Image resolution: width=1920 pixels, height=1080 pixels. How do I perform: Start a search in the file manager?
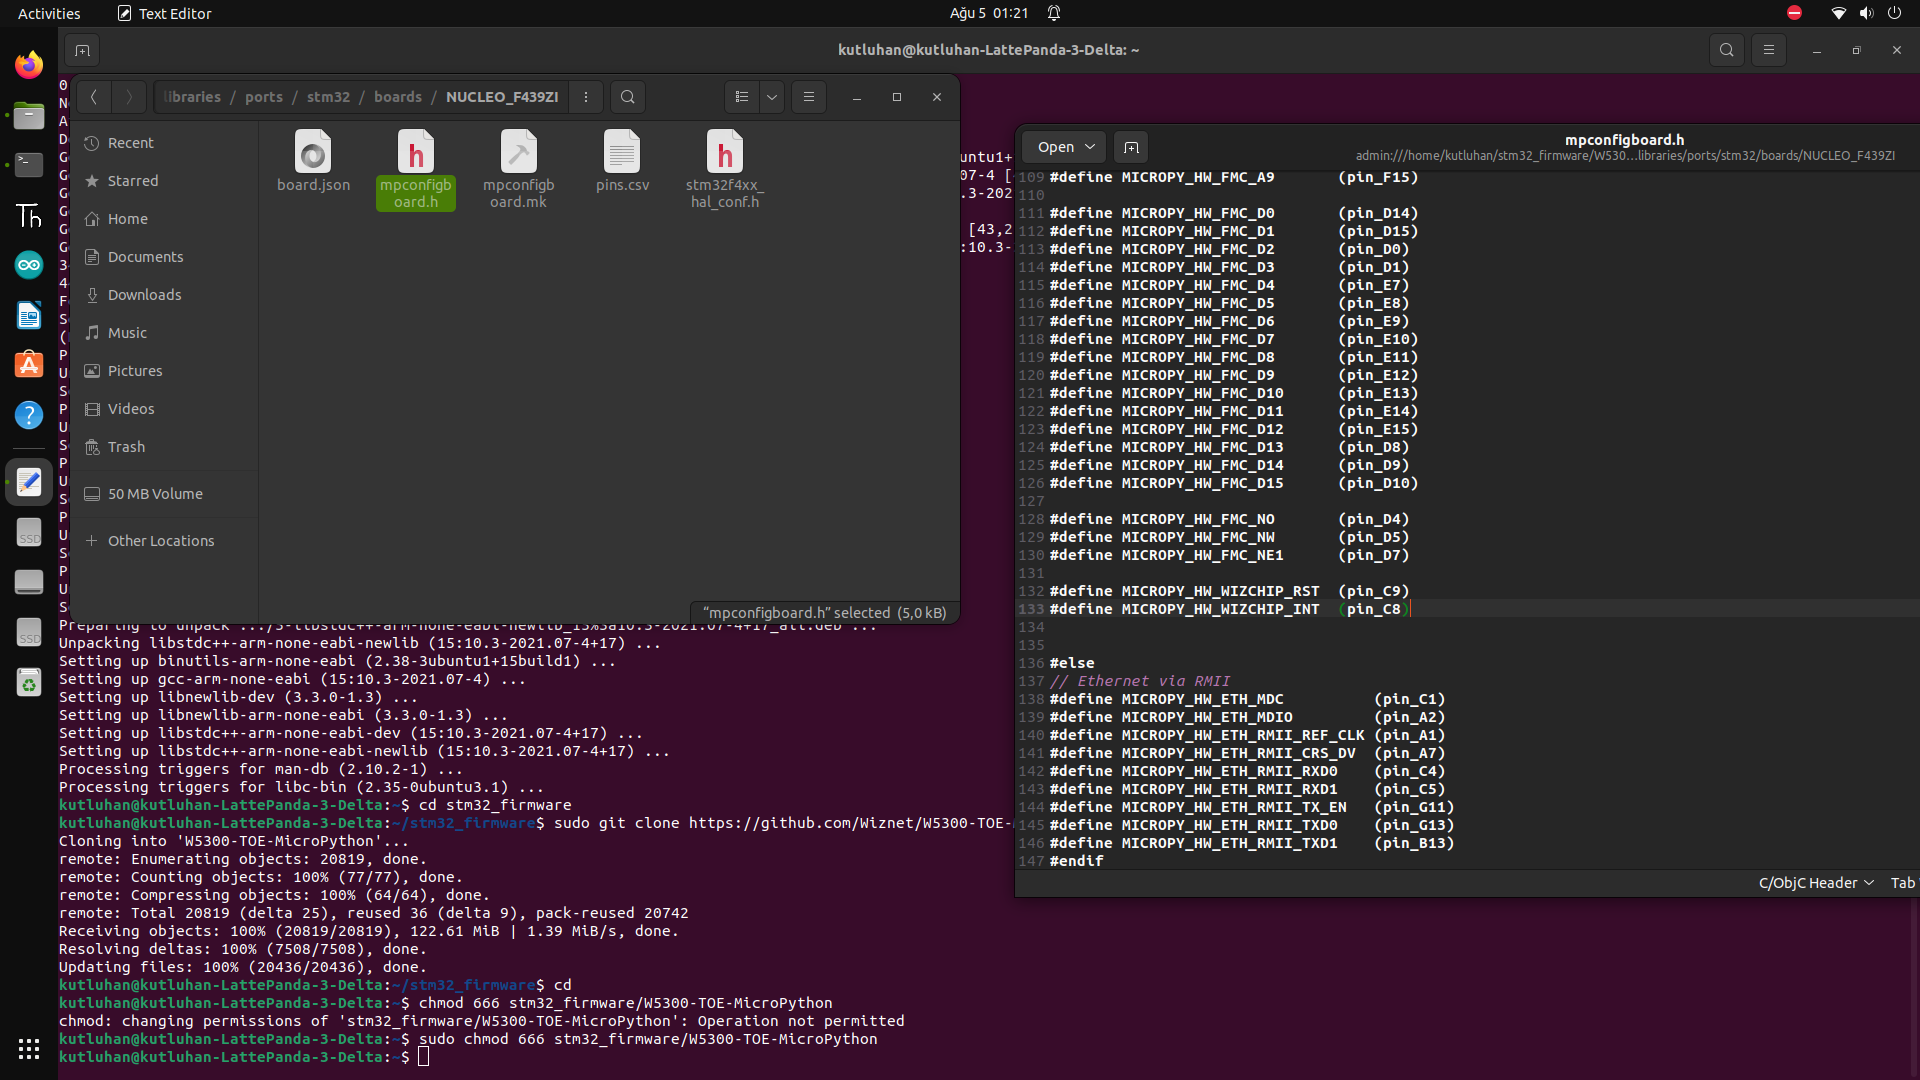[x=627, y=97]
